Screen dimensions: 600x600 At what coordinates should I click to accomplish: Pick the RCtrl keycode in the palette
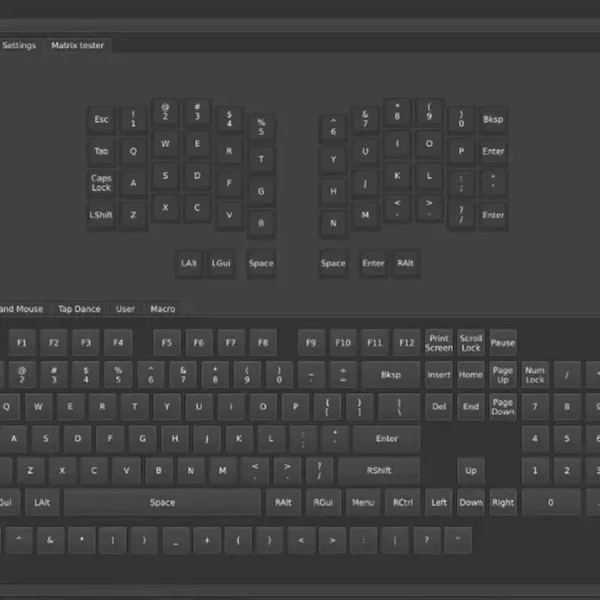[403, 502]
